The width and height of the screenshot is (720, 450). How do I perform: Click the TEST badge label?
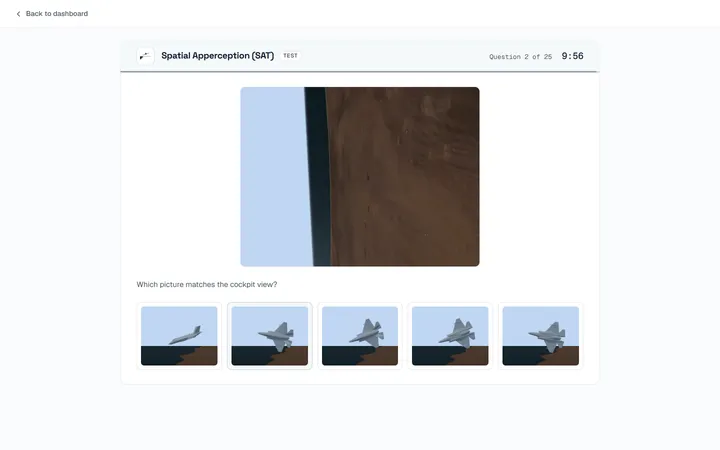tap(290, 56)
